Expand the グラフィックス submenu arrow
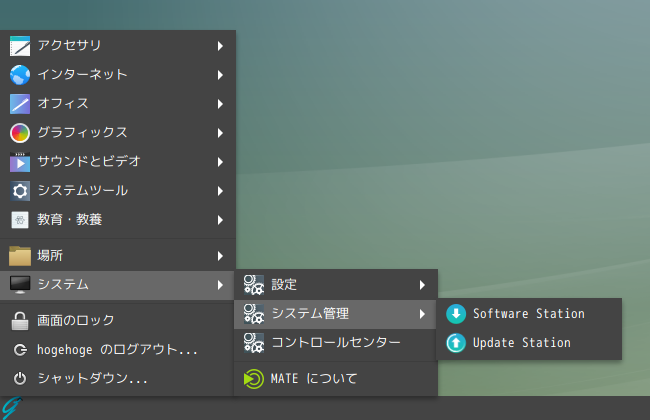Image resolution: width=650 pixels, height=420 pixels. [x=220, y=133]
